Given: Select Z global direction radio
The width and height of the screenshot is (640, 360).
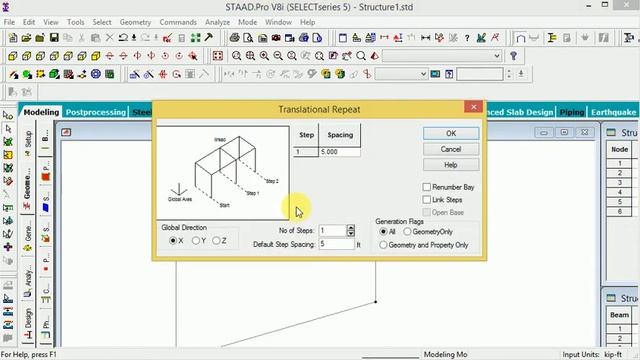Looking at the screenshot, I should (x=216, y=241).
